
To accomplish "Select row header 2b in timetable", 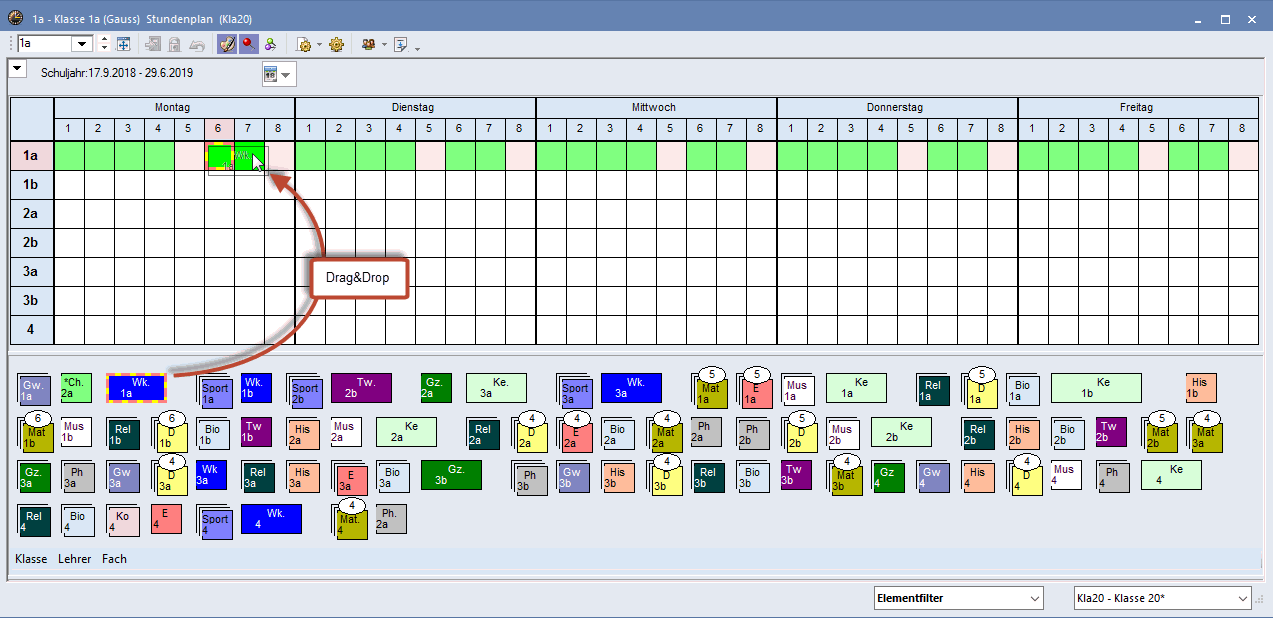I will point(31,243).
